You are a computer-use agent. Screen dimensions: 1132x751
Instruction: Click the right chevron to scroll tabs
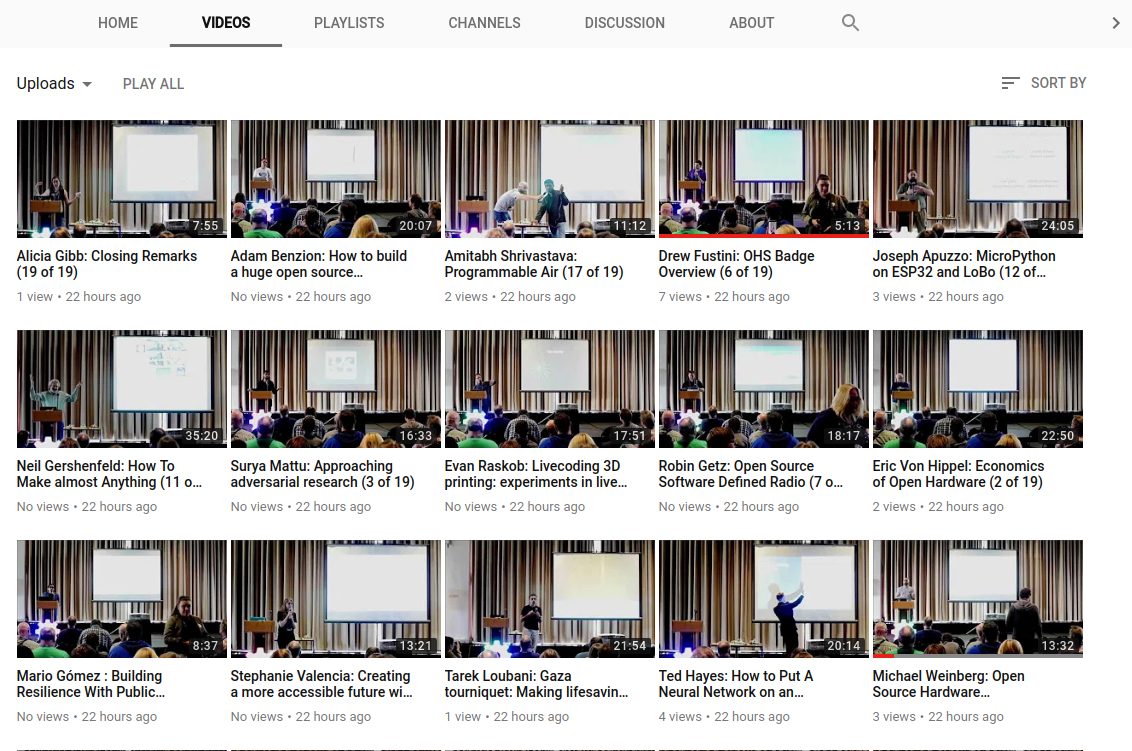click(x=1116, y=23)
